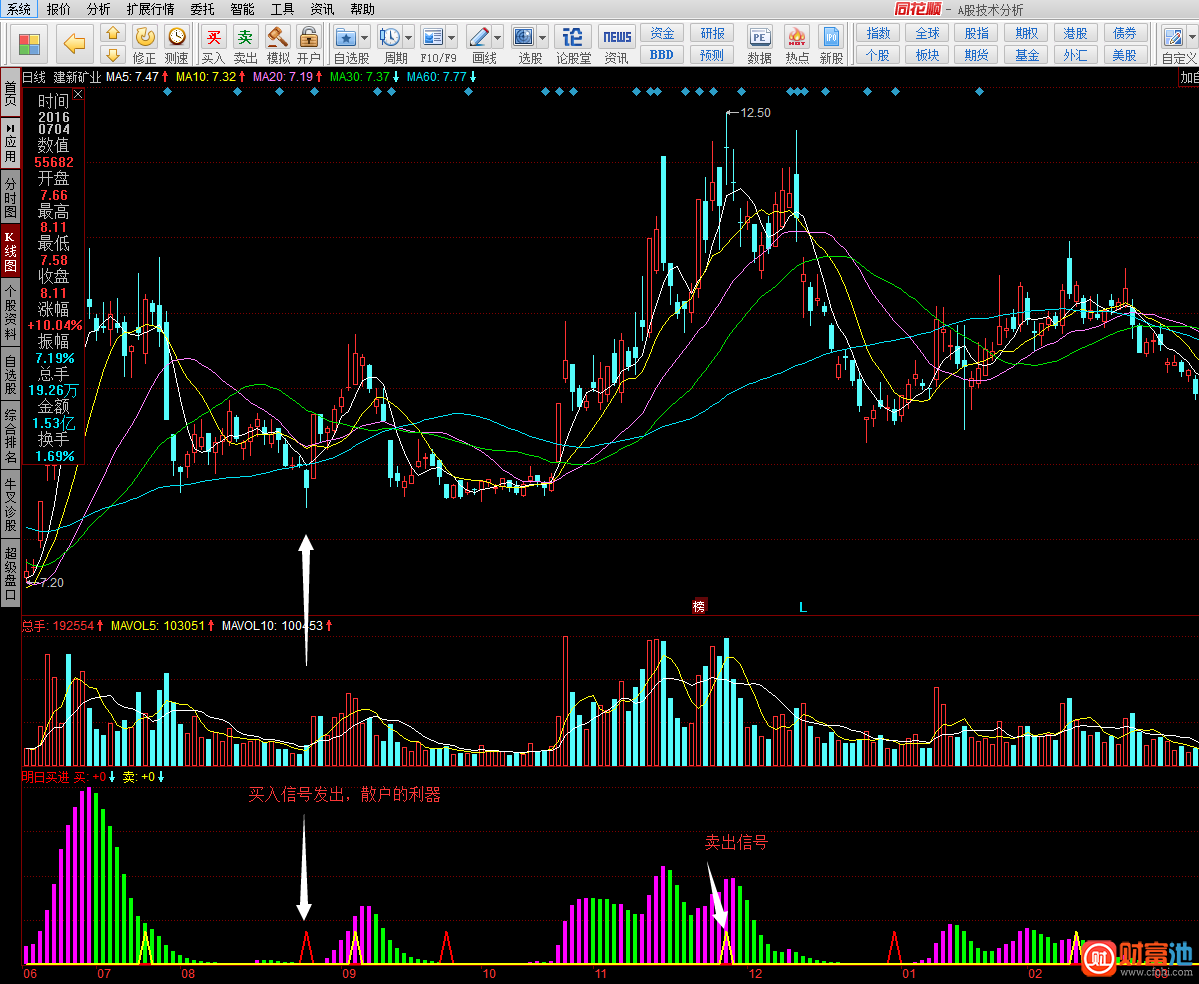Open the 数据 PE data icon
This screenshot has width=1199, height=984.
[759, 44]
